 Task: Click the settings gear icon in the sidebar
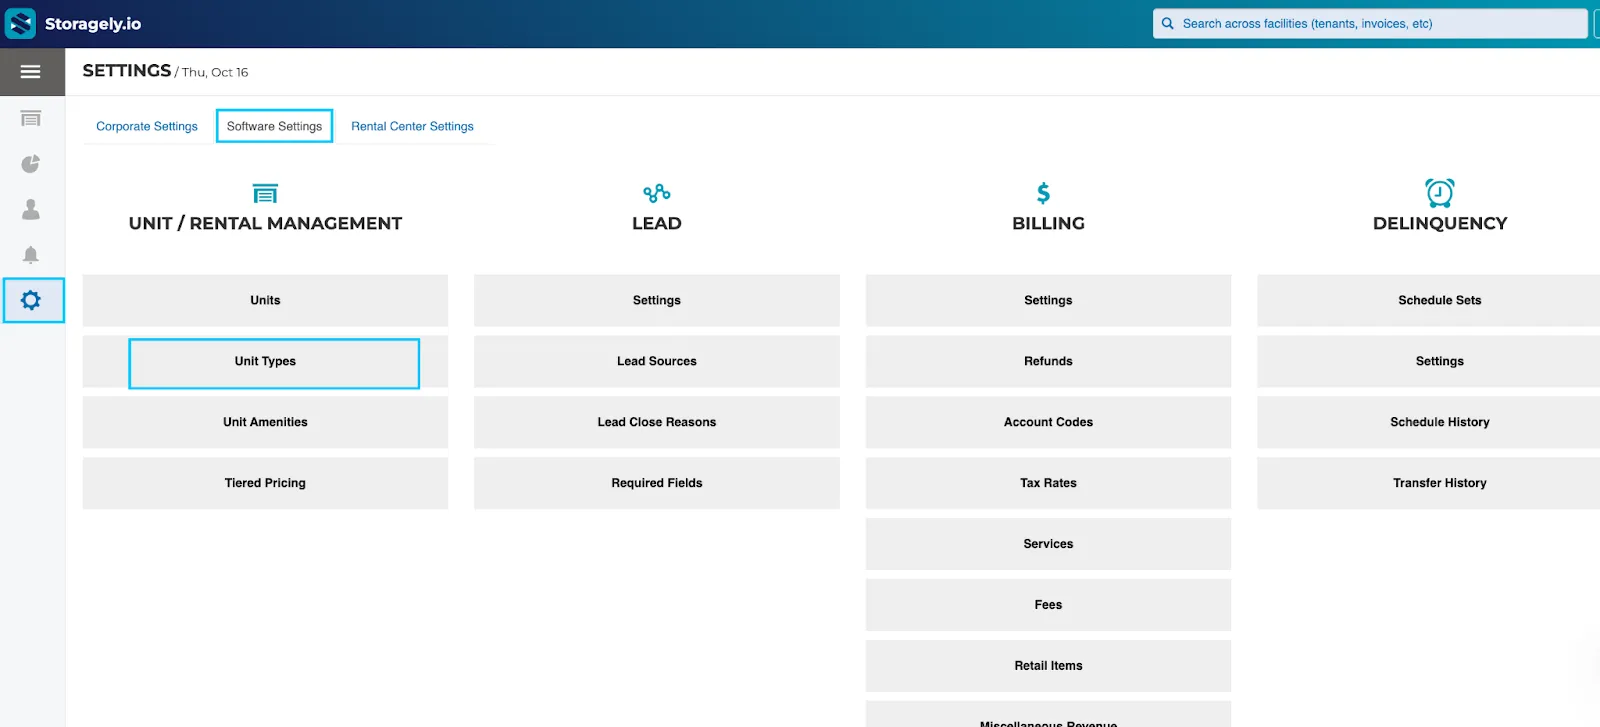pyautogui.click(x=31, y=300)
